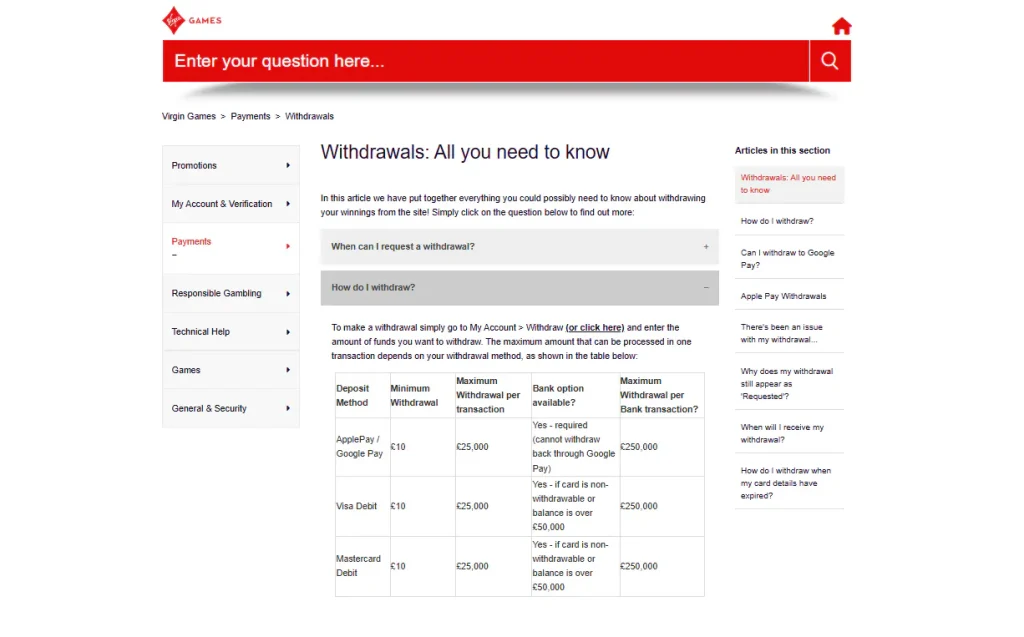
Task: Open the Payments breadcrumb link
Action: (250, 116)
